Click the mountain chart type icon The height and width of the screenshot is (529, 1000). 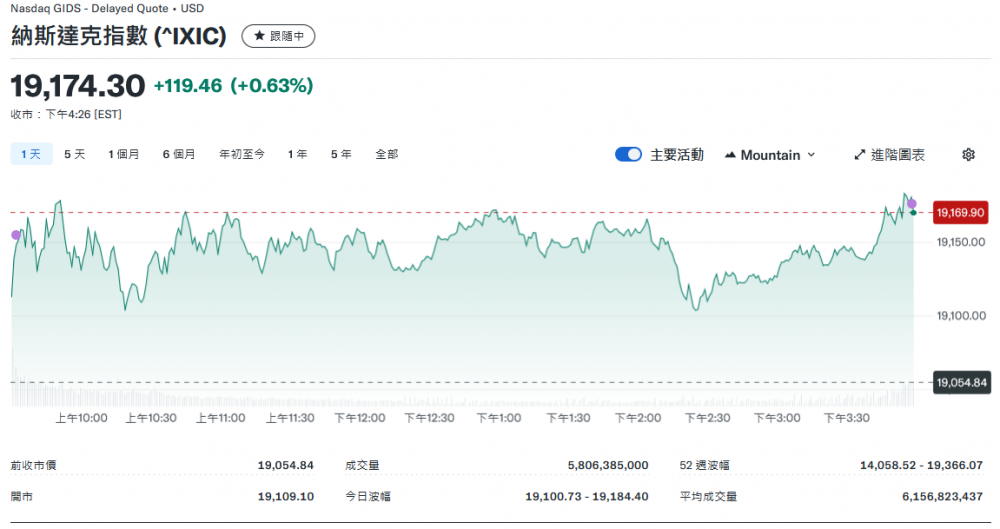(x=730, y=155)
